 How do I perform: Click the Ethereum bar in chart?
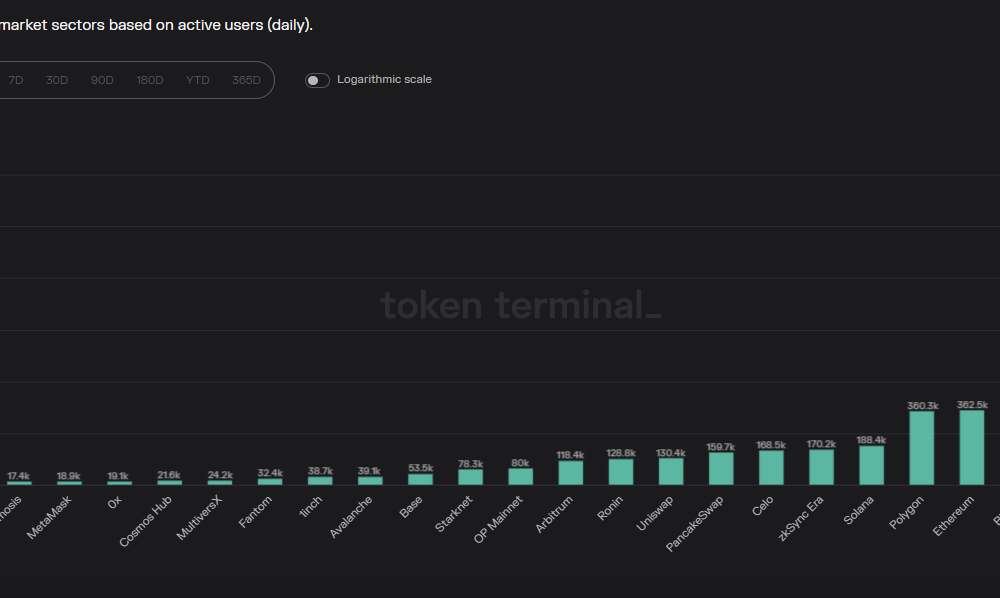click(972, 448)
